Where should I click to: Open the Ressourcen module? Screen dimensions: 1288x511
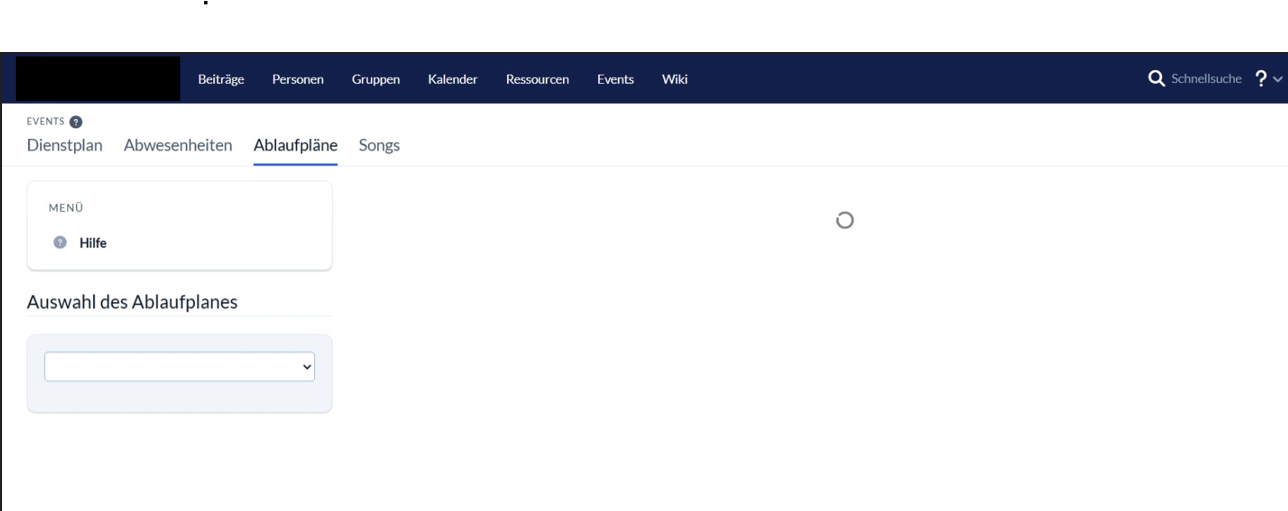(538, 79)
